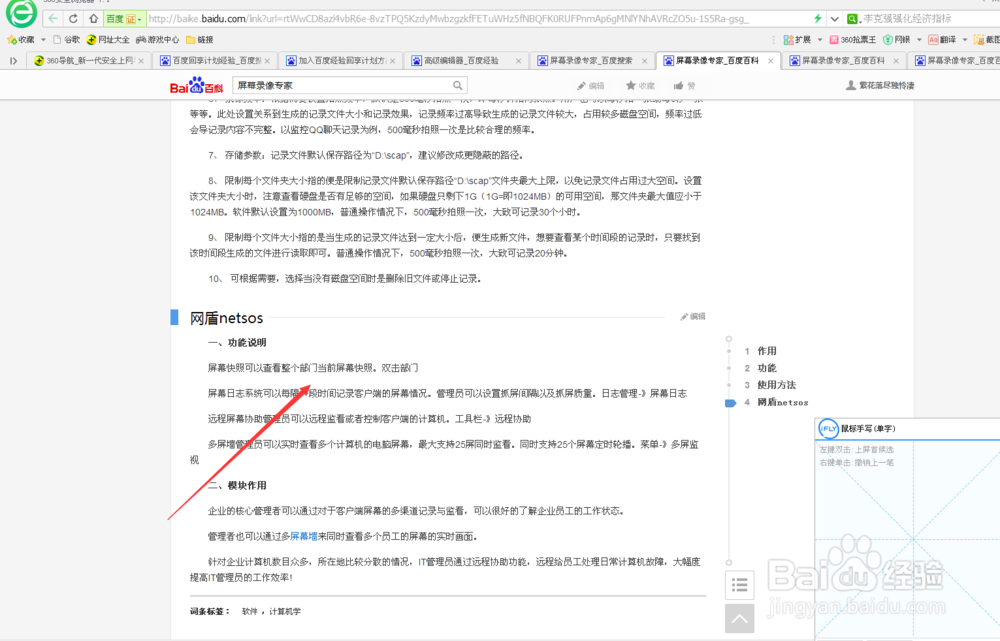Expand the 收藏 dropdown arrow
Image resolution: width=1000 pixels, height=641 pixels.
(x=43, y=40)
